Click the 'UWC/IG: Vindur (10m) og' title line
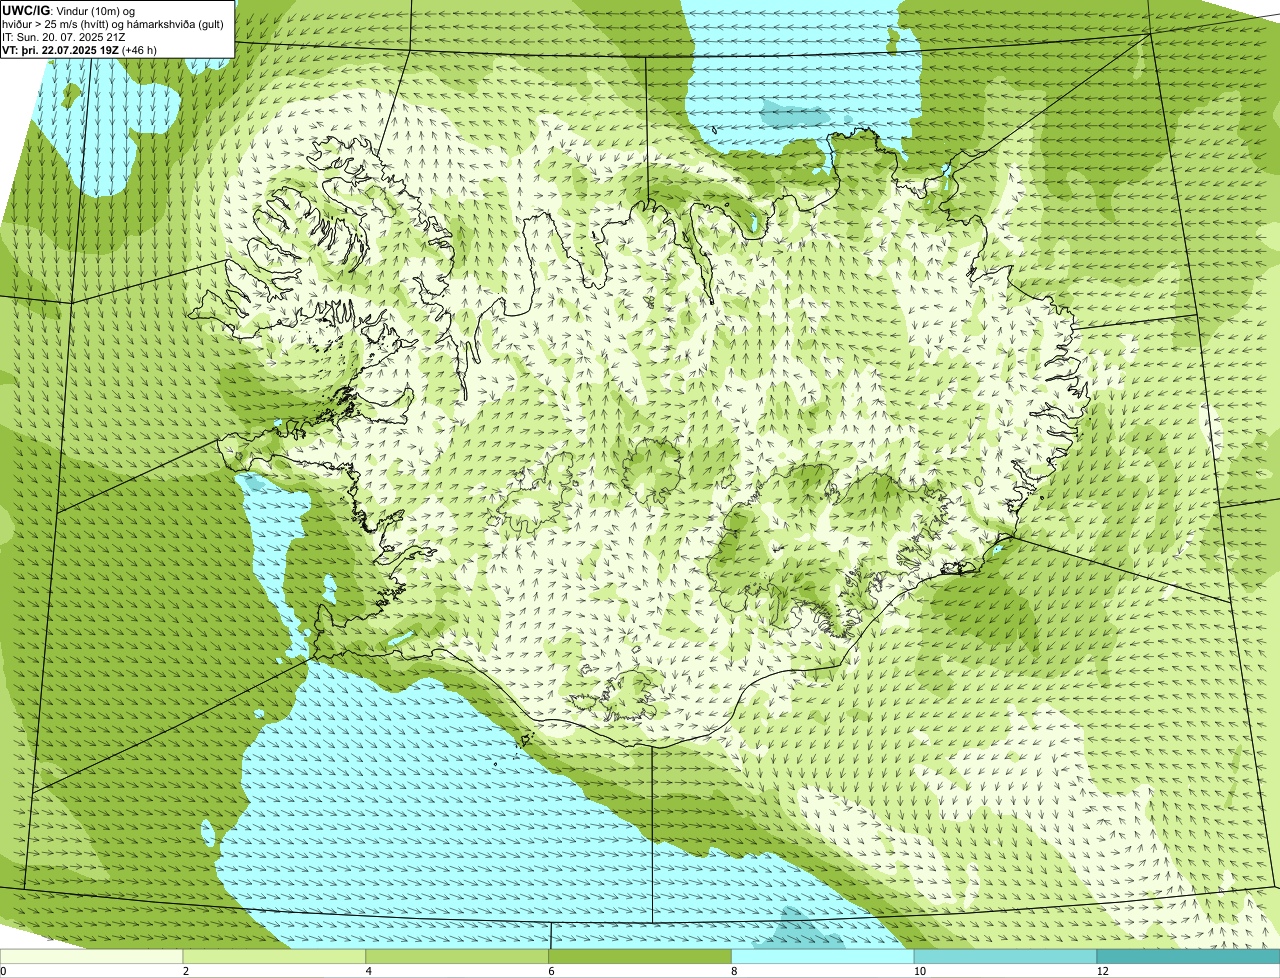 point(69,10)
